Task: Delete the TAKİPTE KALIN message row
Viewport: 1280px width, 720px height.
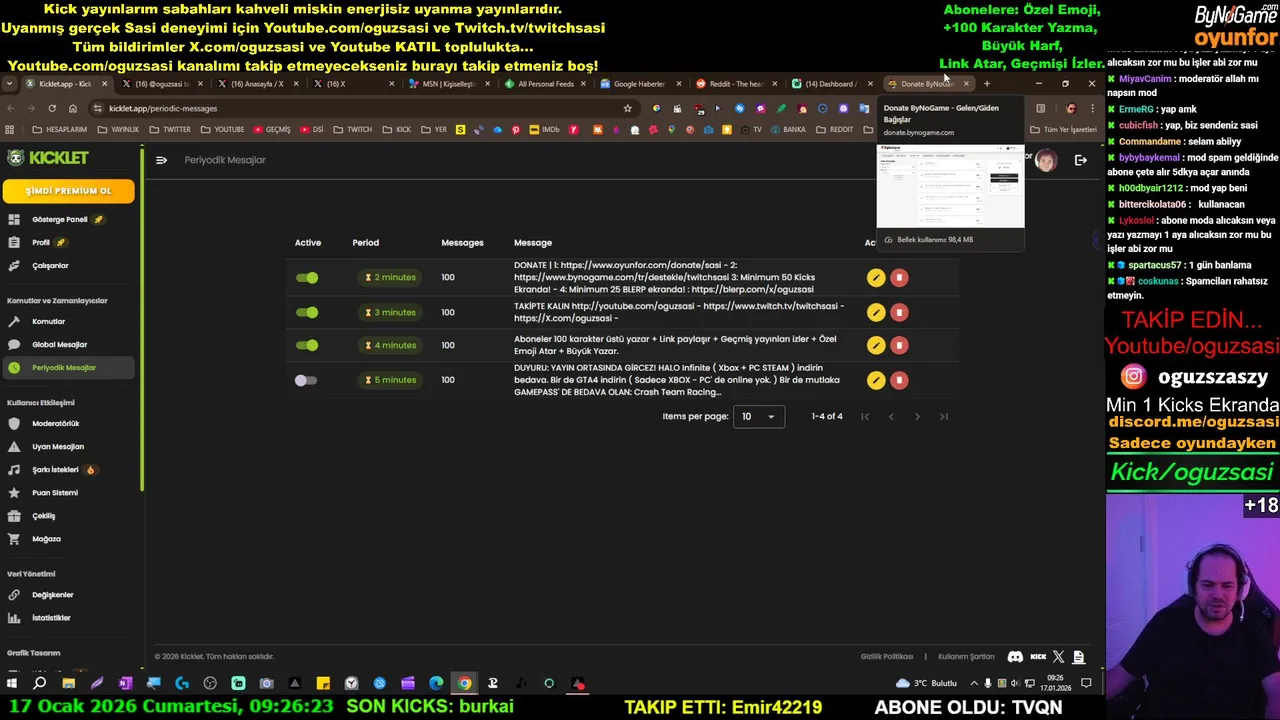Action: coord(899,313)
